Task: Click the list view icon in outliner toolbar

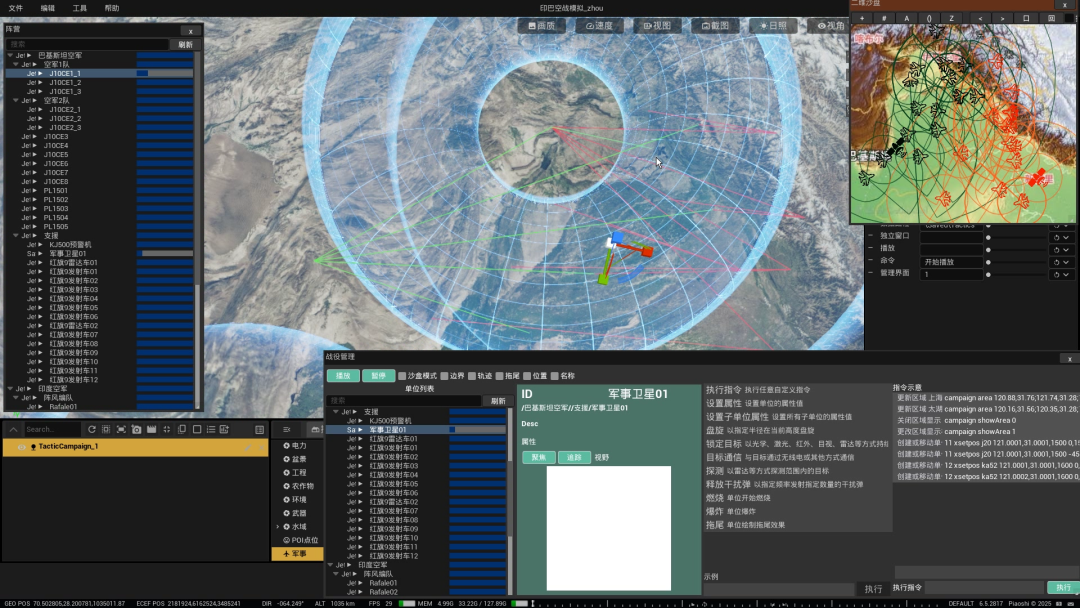Action: pyautogui.click(x=211, y=429)
